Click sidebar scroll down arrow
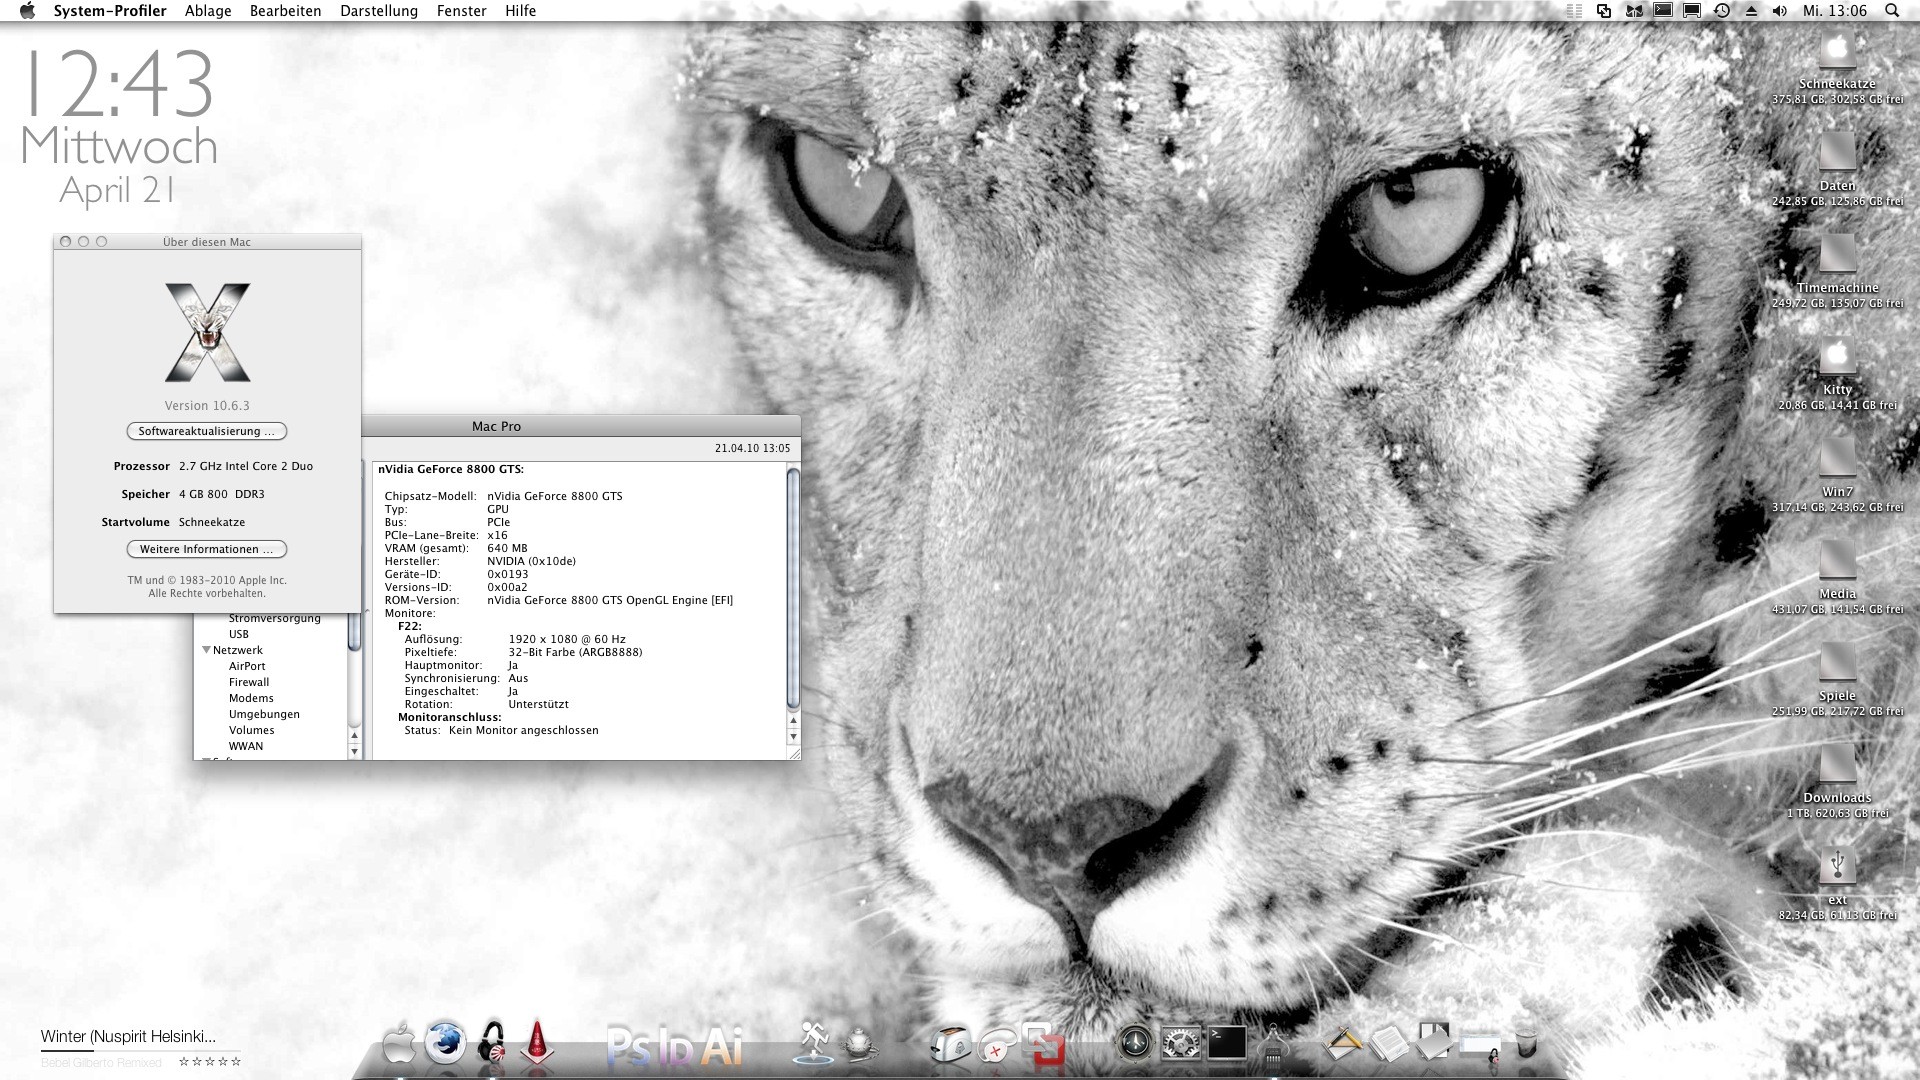 pos(354,751)
